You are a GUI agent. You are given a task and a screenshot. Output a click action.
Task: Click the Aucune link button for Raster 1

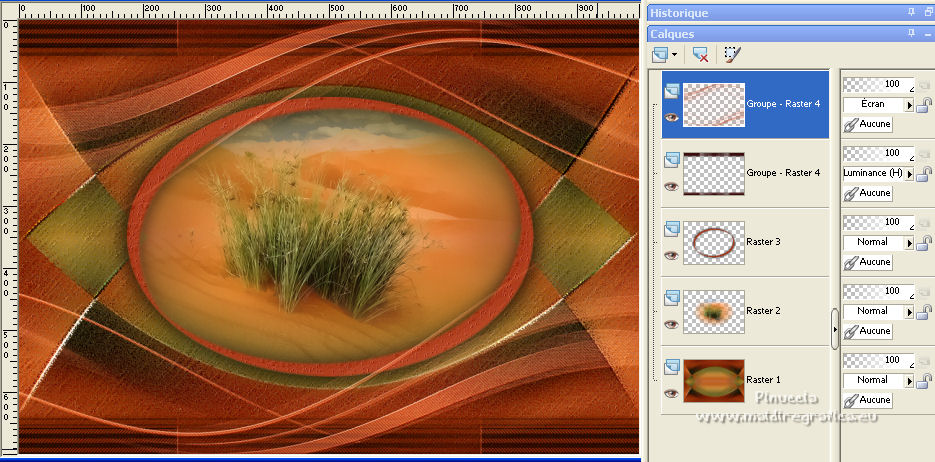click(x=868, y=400)
